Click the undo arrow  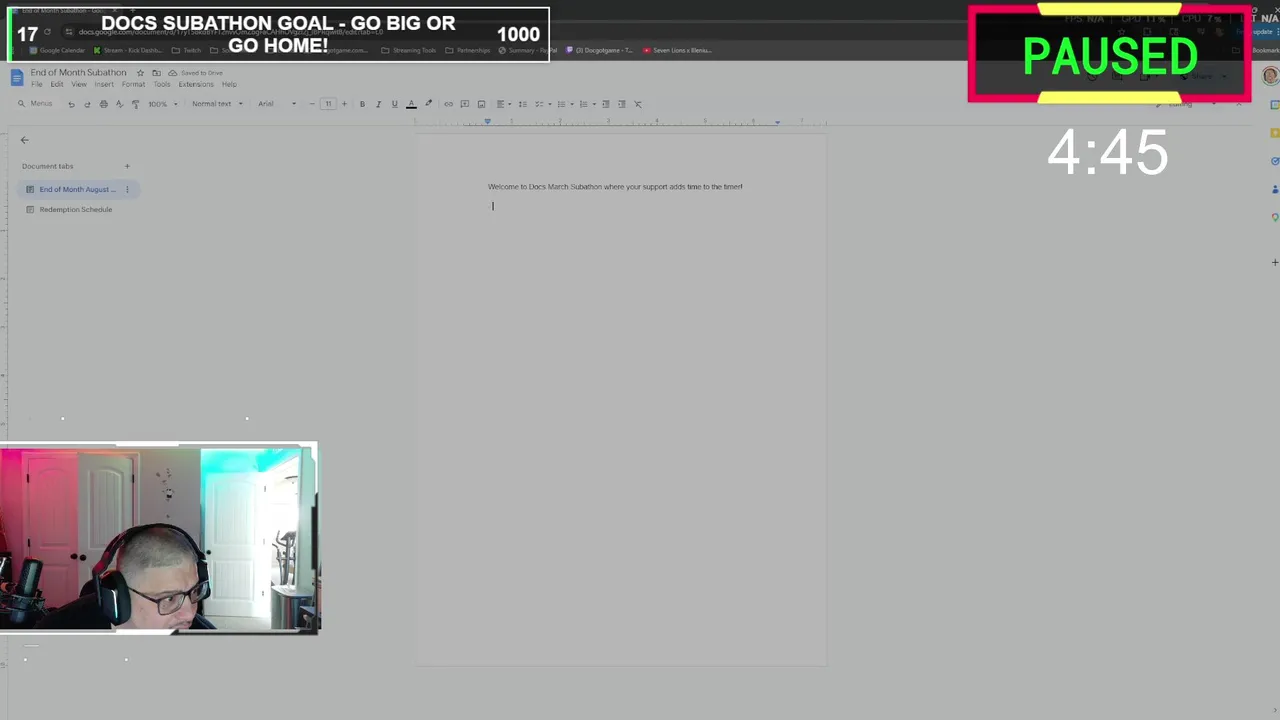tap(71, 104)
